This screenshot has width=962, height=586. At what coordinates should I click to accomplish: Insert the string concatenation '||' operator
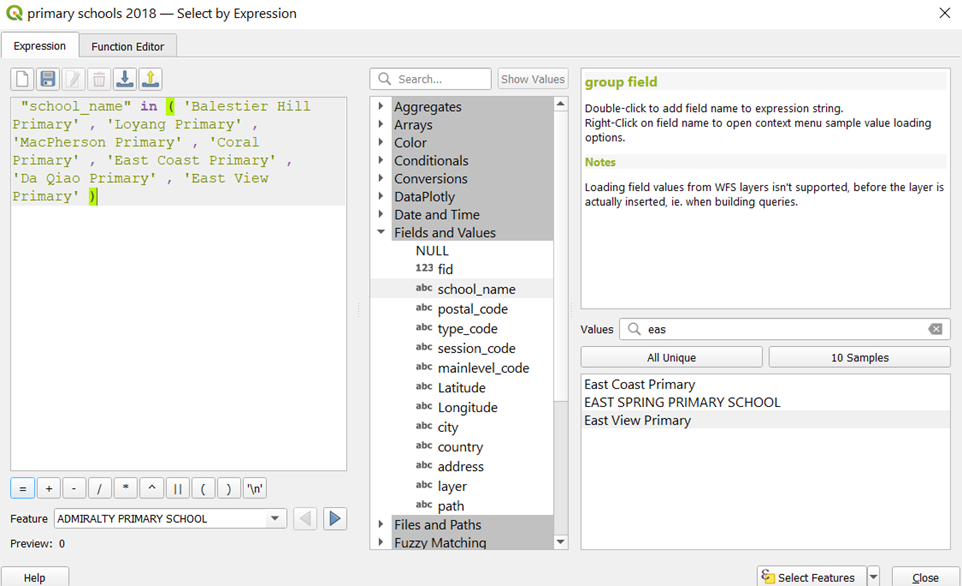point(177,488)
